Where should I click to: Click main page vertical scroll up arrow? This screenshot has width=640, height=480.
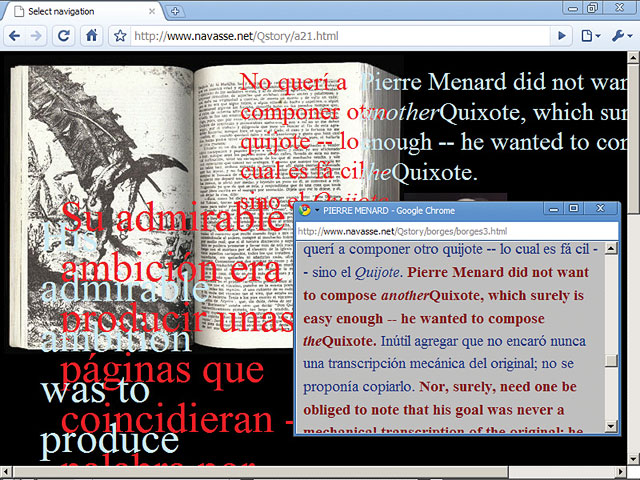point(633,58)
